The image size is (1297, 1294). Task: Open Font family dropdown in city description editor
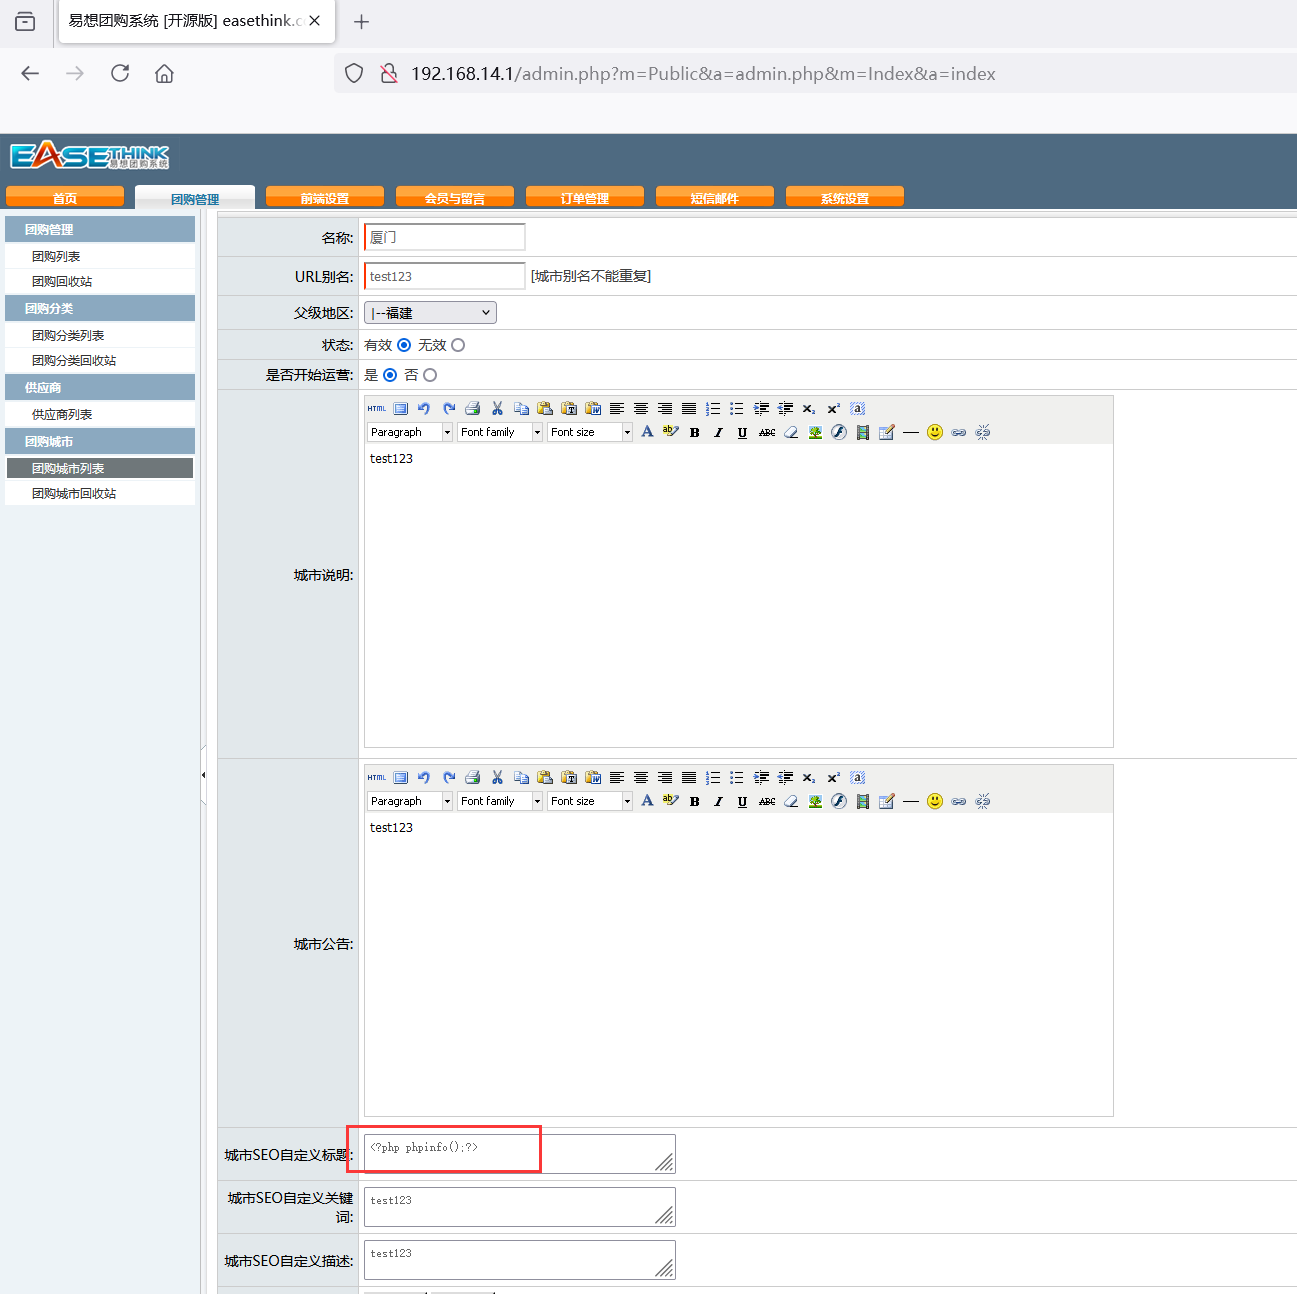pos(500,433)
